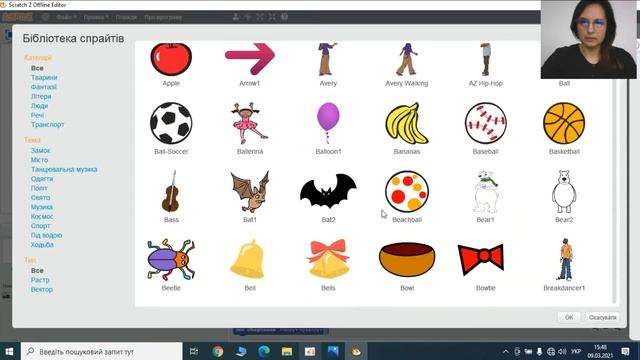640x360 pixels.
Task: Cancel the sprite library with Скасувати
Action: (602, 317)
